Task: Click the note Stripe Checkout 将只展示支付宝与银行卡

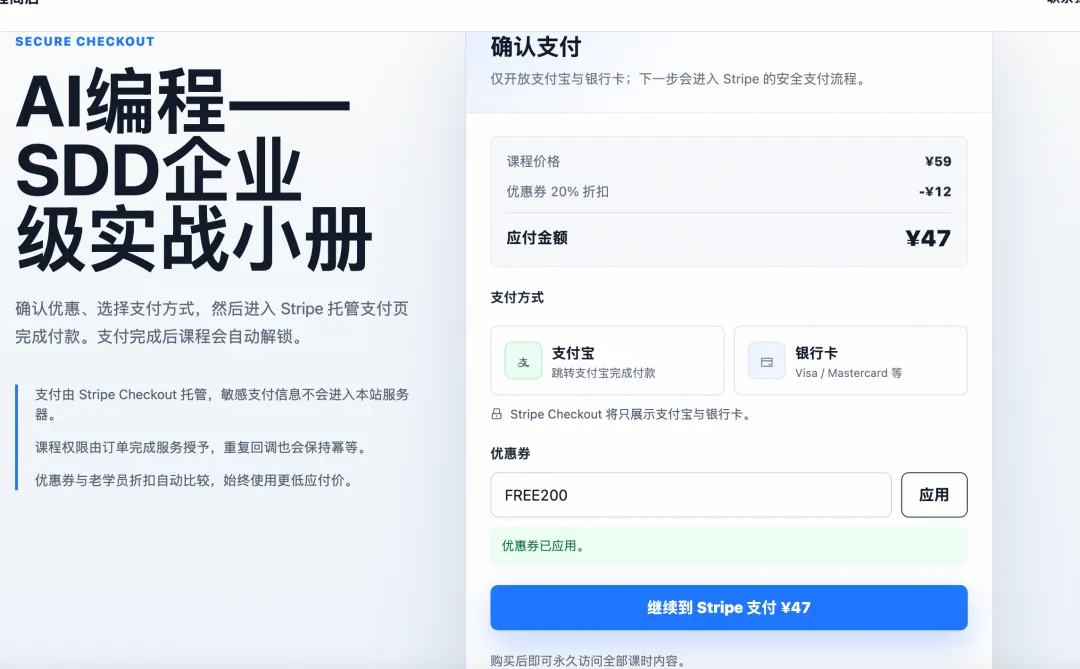Action: pos(630,414)
